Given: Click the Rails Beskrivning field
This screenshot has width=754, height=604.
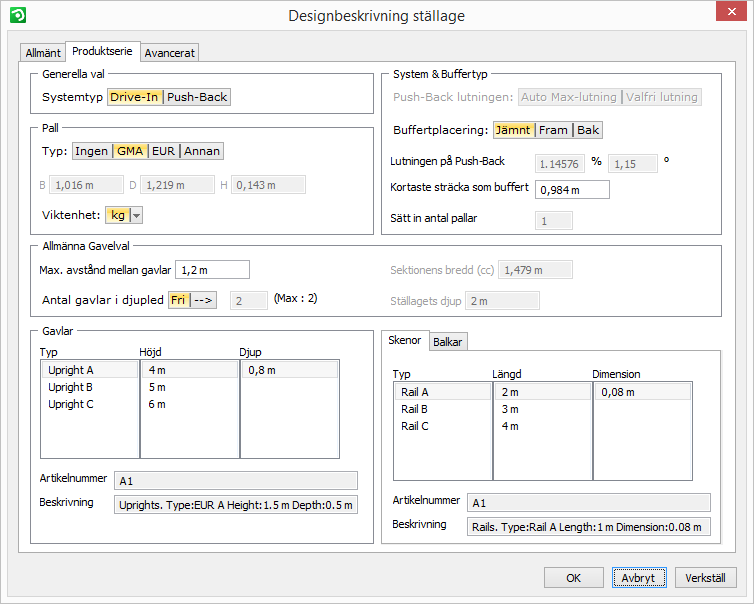Looking at the screenshot, I should coord(589,527).
